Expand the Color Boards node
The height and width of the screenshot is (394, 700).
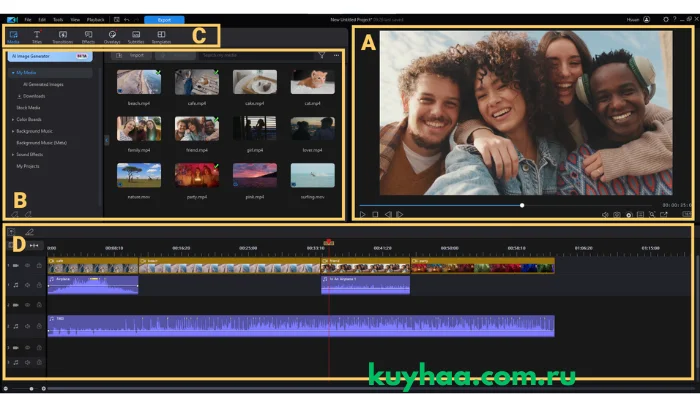[x=13, y=120]
